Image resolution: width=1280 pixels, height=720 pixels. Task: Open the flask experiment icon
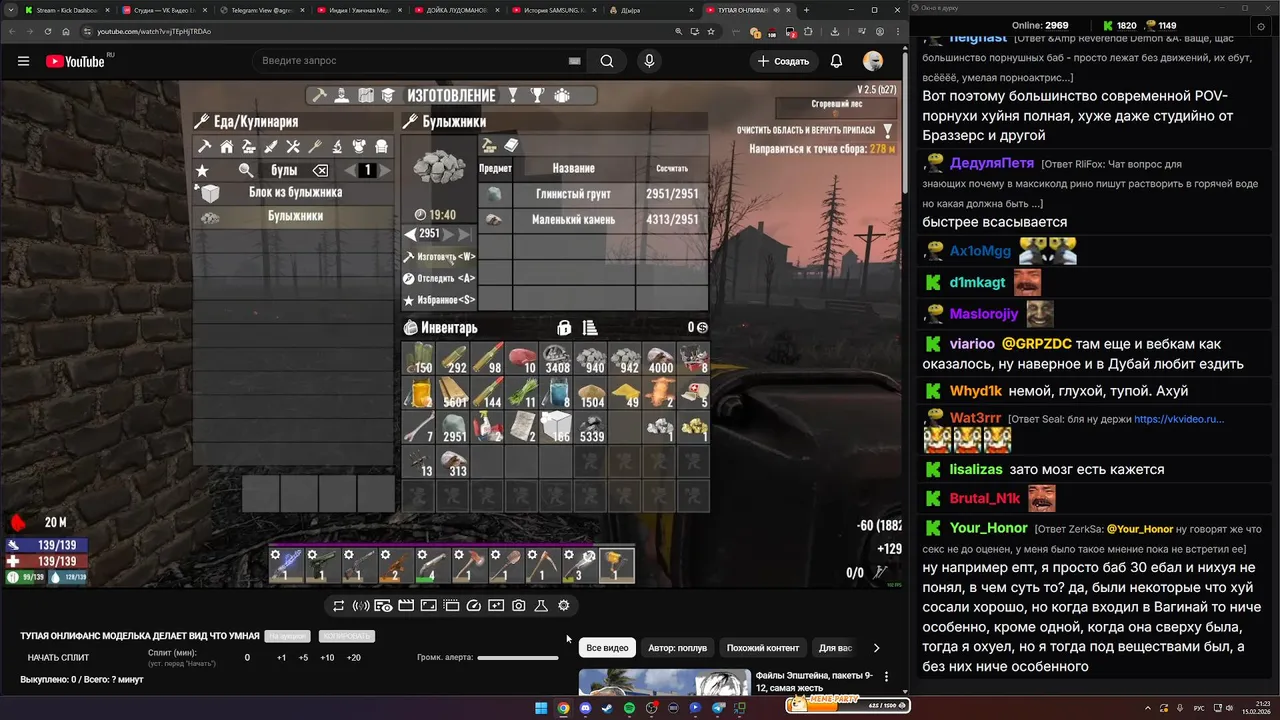coord(541,606)
